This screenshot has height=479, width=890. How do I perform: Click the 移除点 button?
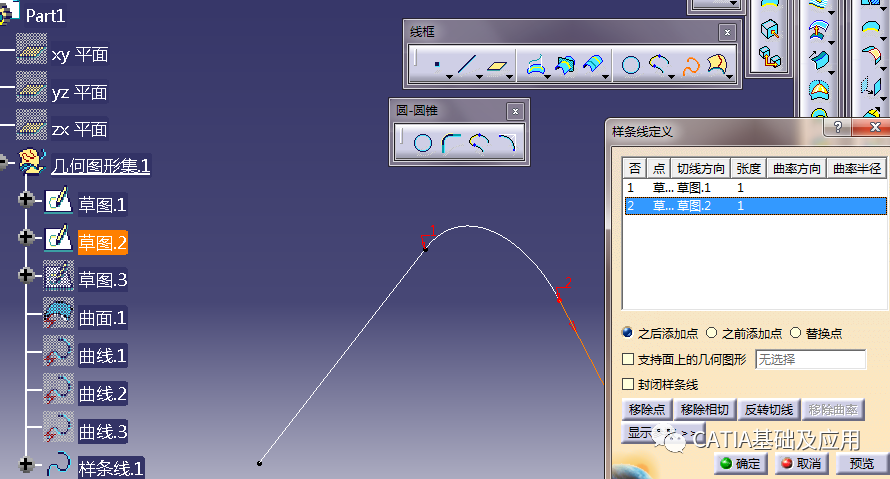coord(646,409)
